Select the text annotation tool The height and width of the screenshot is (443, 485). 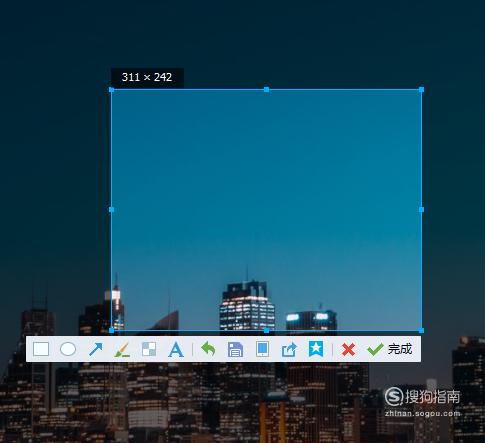click(176, 350)
